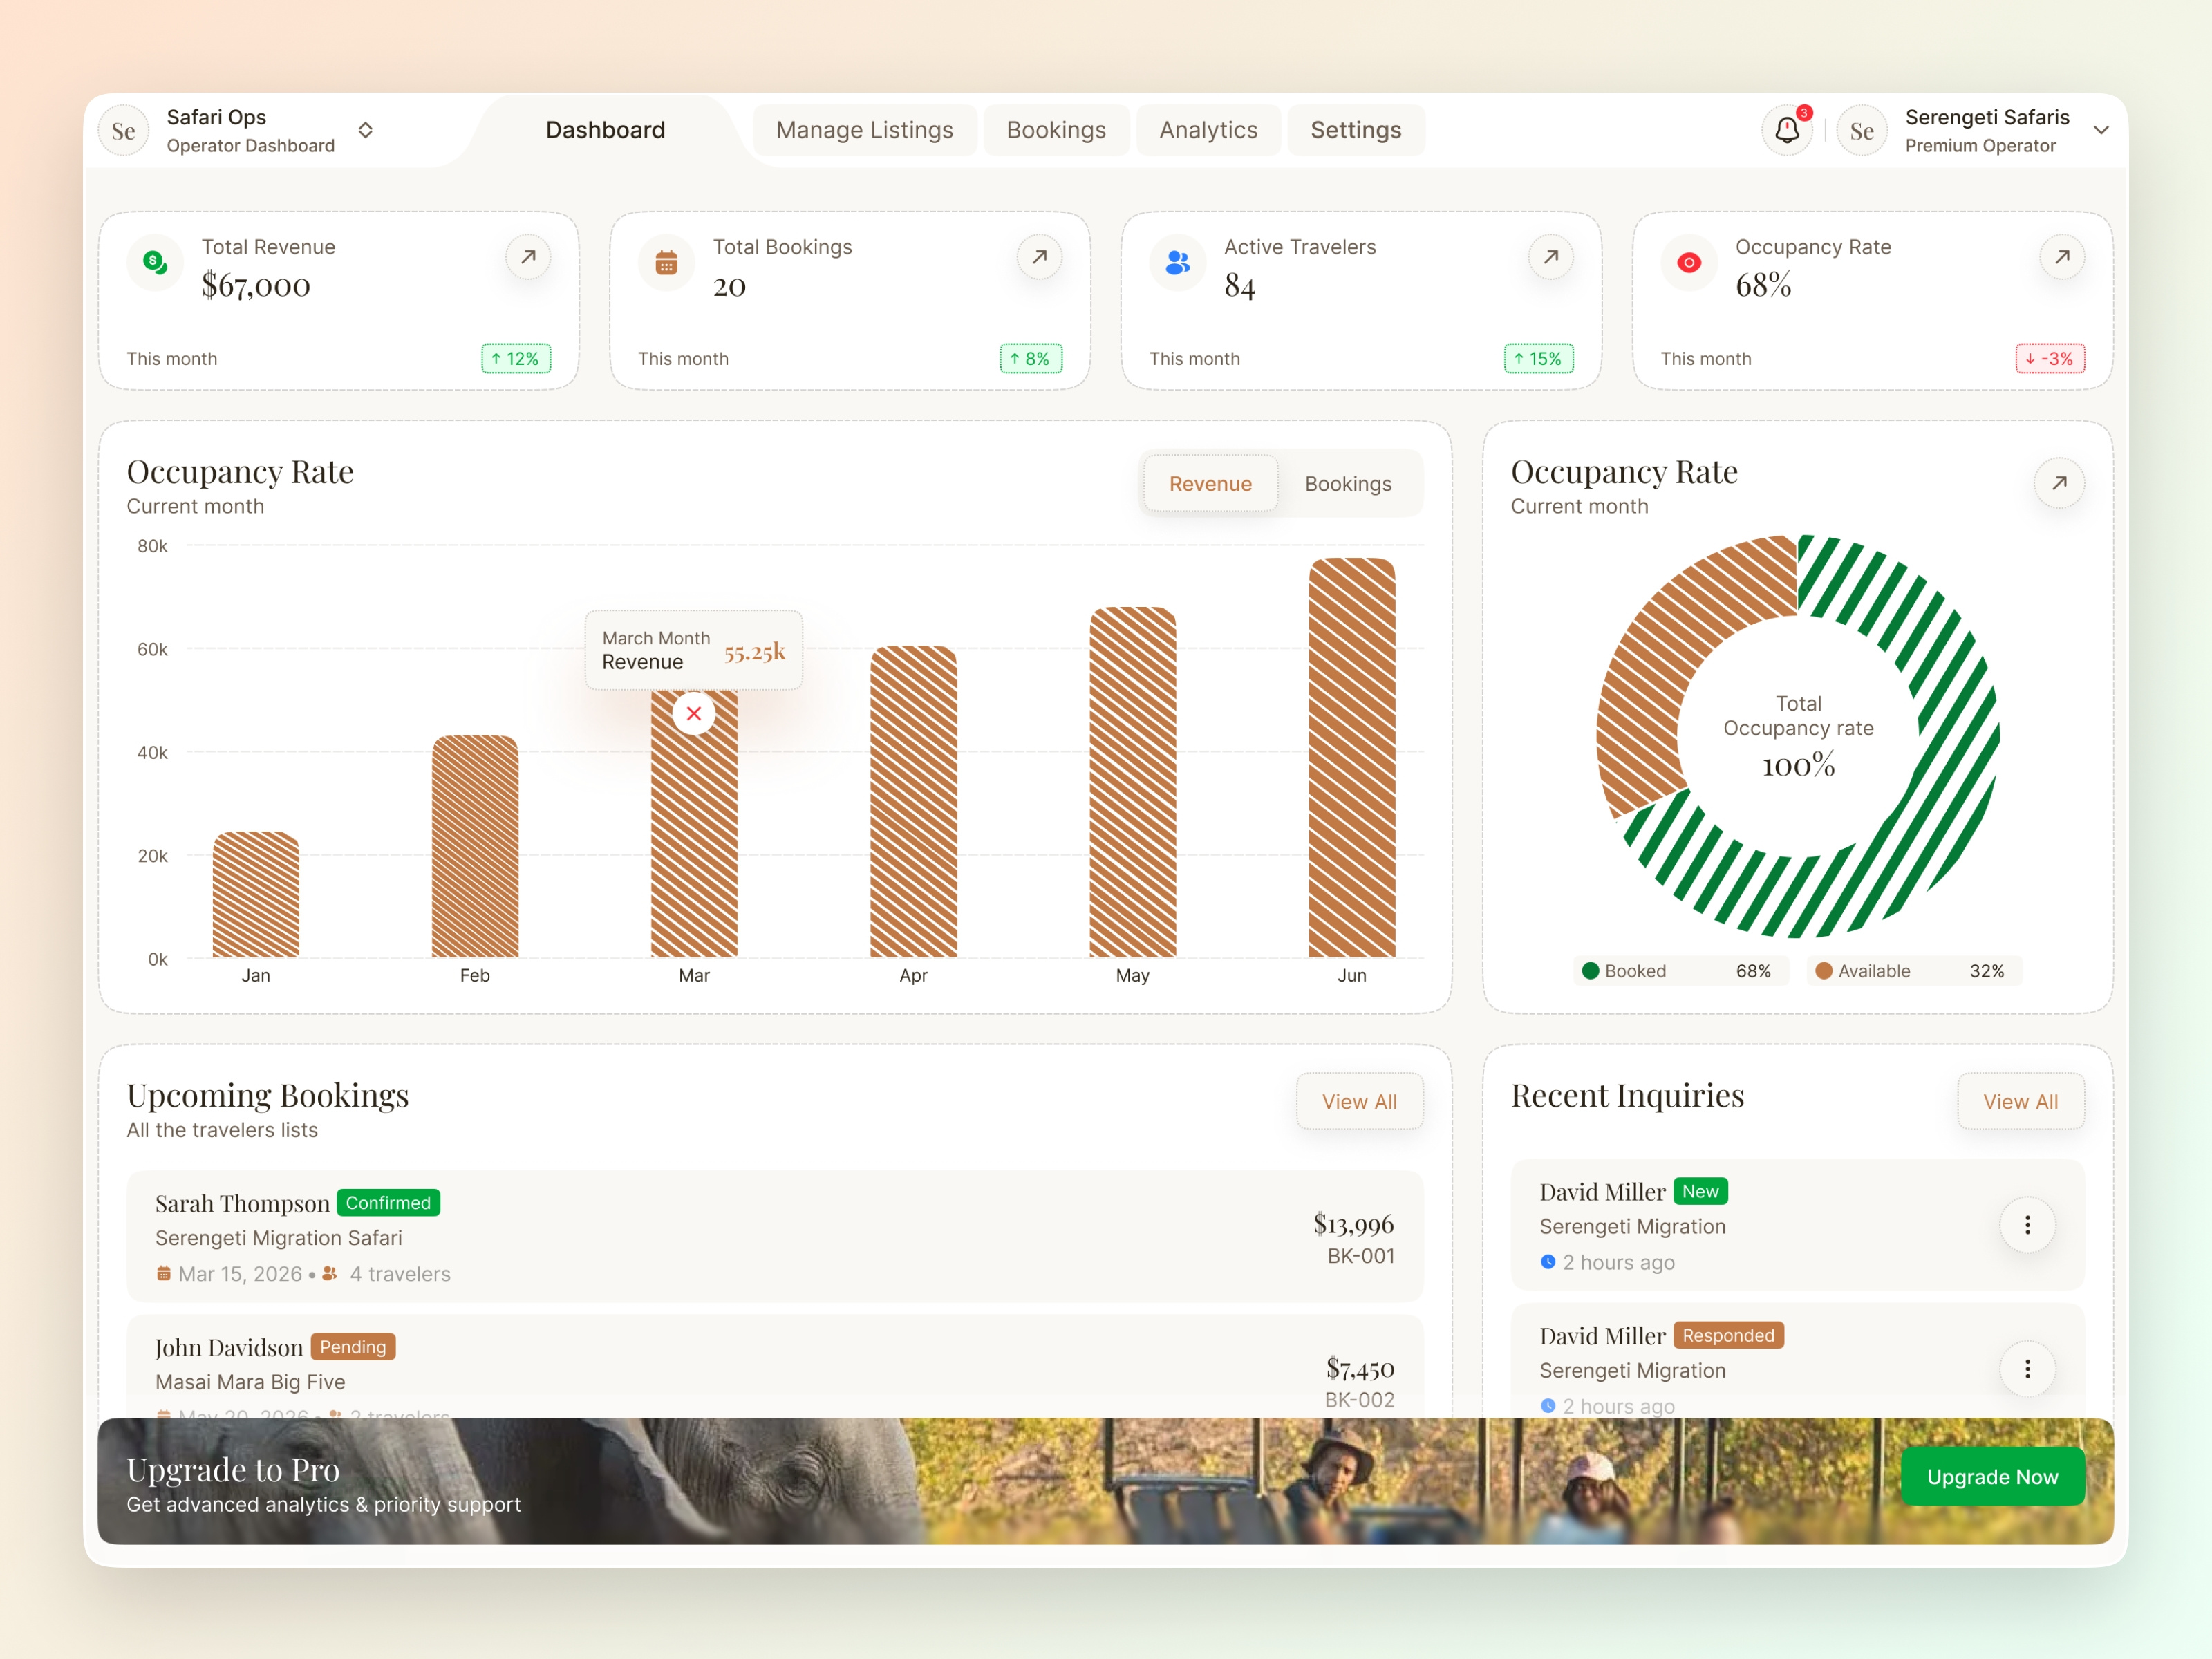
Task: Select Sarah Thompson's confirmed booking entry
Action: tap(775, 1237)
